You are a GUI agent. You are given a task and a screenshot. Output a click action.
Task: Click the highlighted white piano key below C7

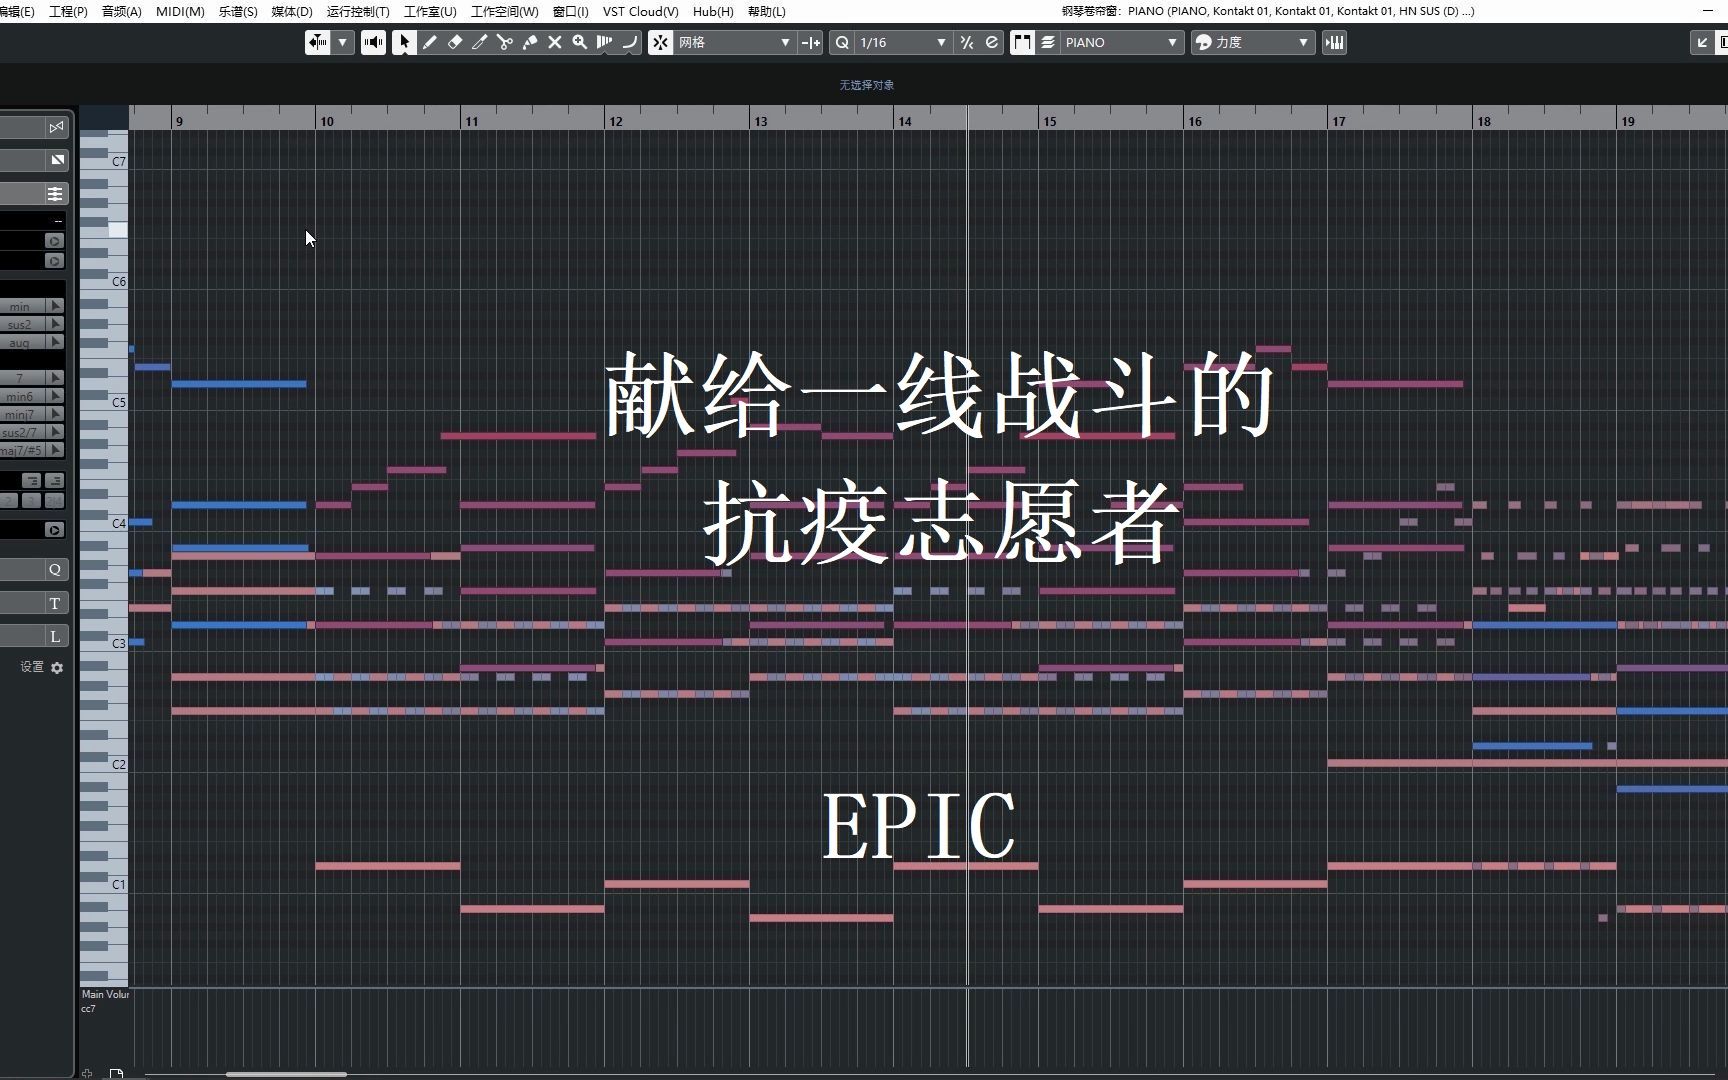(118, 230)
